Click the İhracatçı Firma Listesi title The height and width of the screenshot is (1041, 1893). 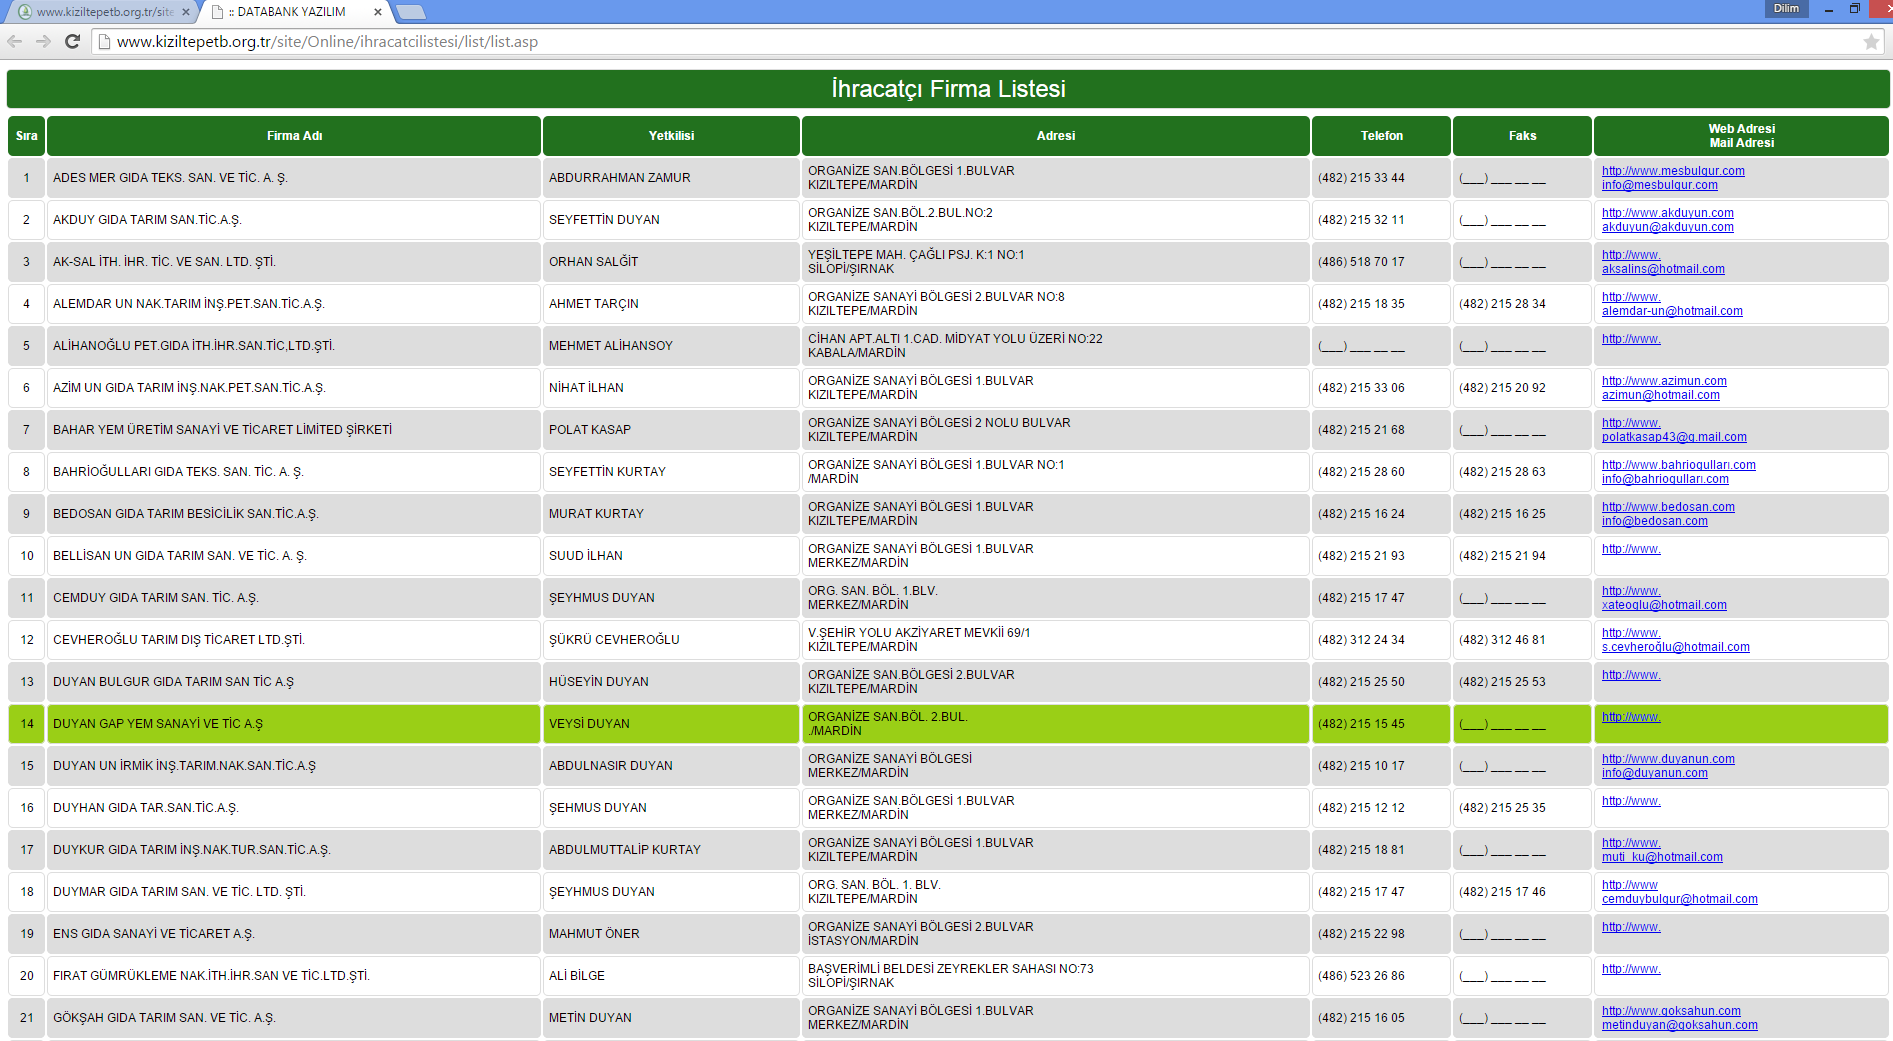coord(948,89)
